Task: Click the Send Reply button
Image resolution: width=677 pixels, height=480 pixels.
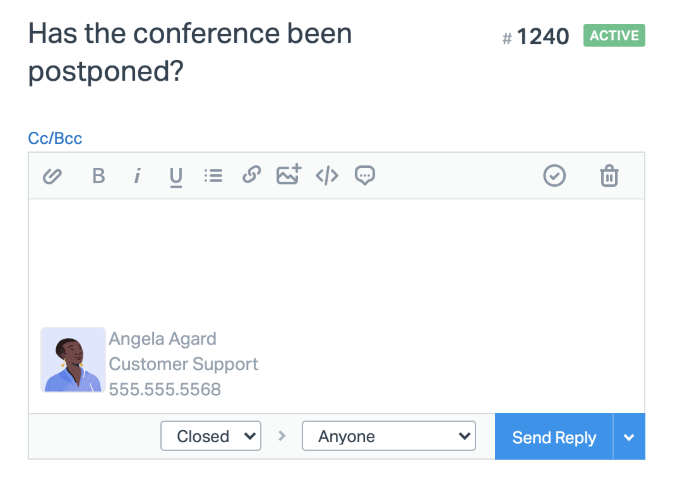Action: 554,437
